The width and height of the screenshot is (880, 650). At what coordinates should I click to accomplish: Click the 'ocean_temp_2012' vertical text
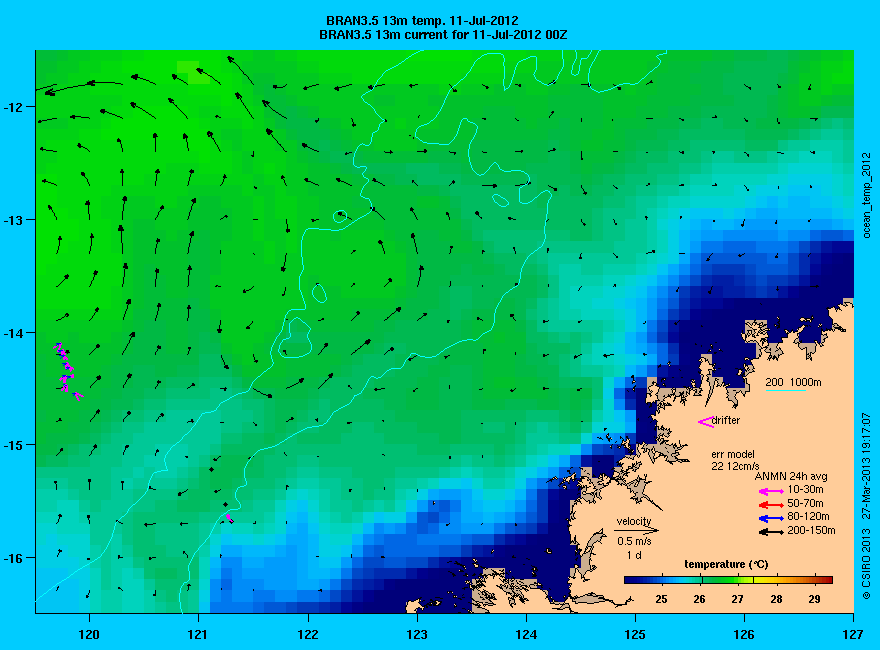[x=867, y=194]
